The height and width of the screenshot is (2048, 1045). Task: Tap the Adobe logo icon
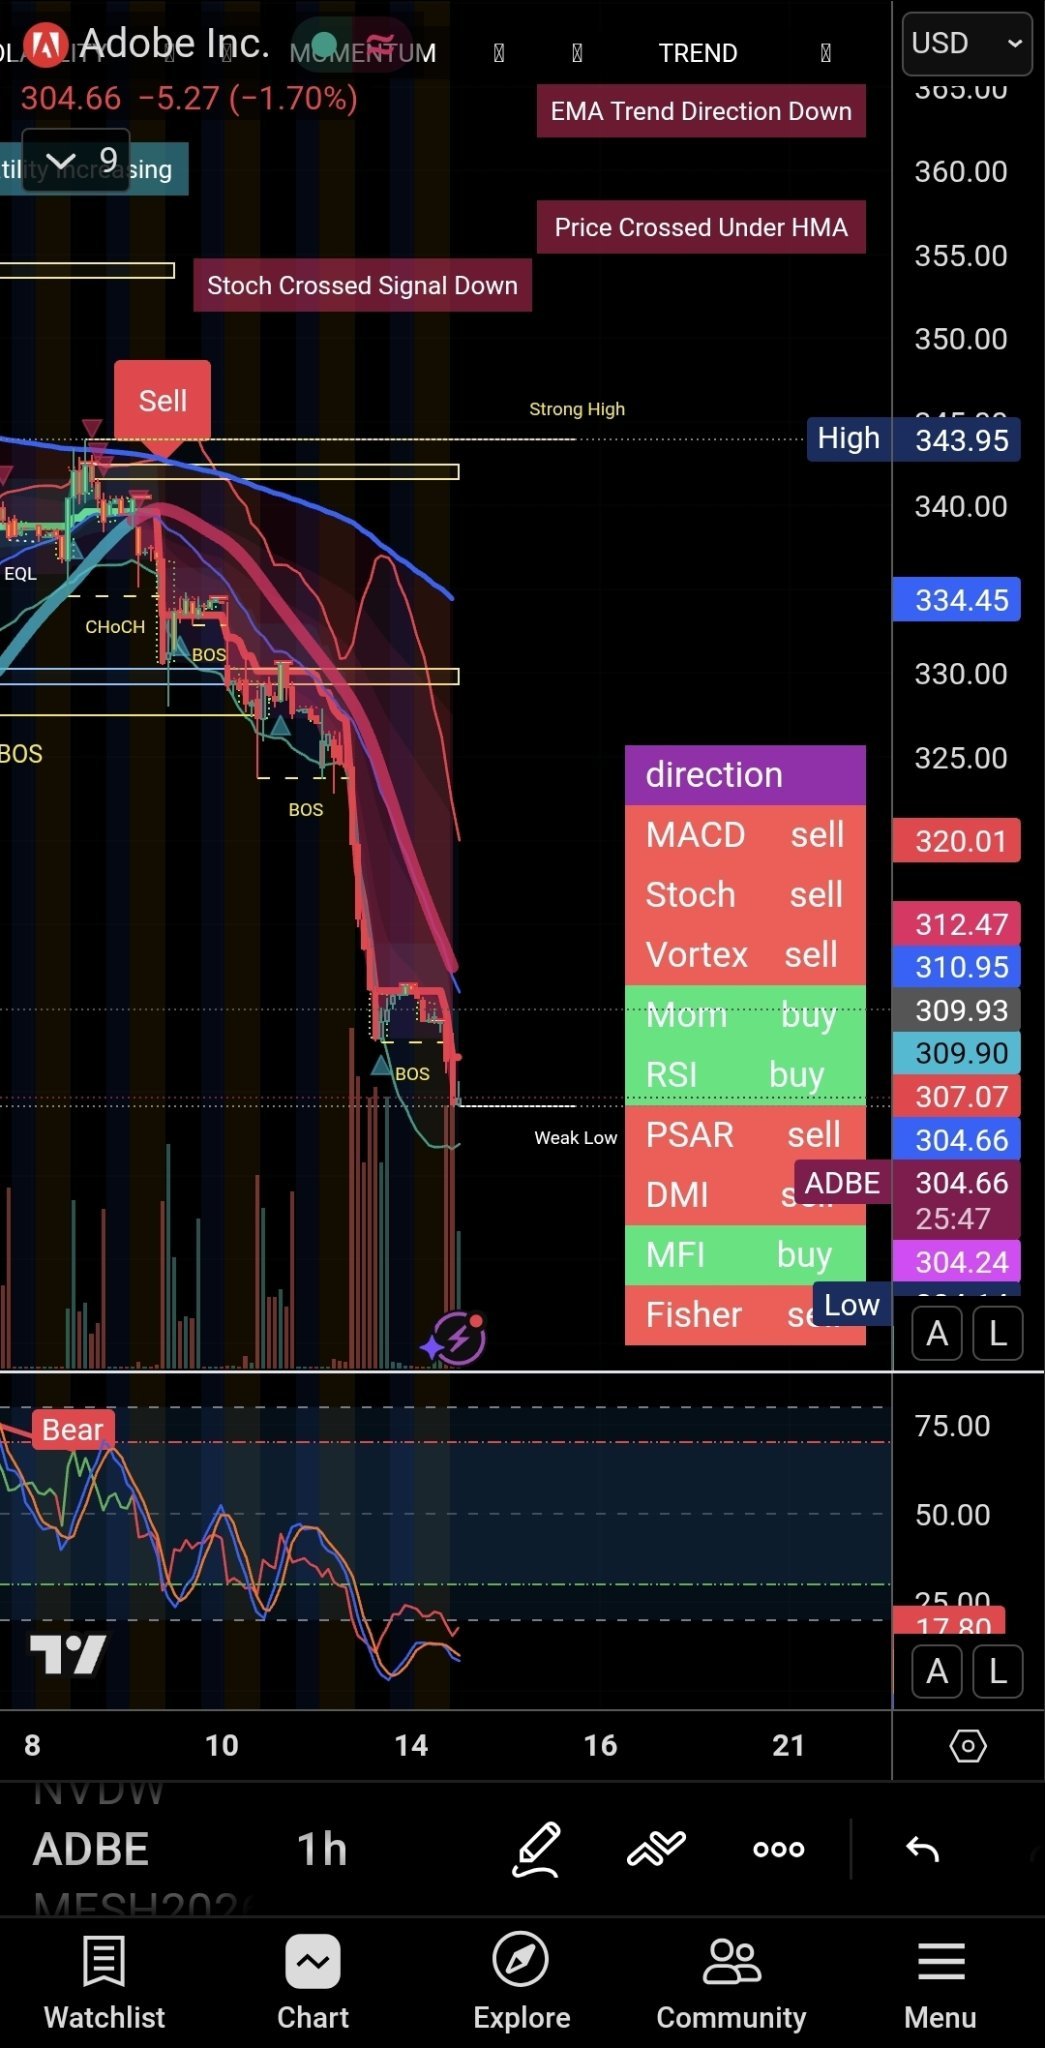pyautogui.click(x=44, y=44)
